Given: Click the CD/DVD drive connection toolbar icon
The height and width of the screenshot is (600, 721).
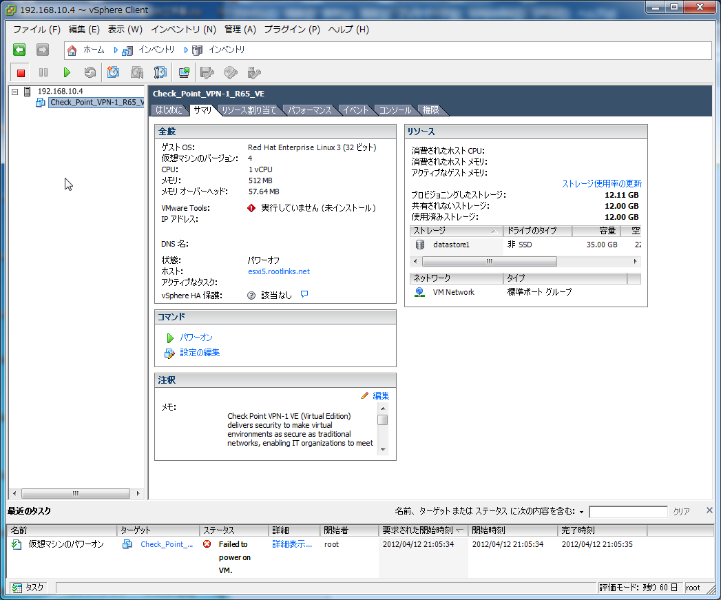Looking at the screenshot, I should [x=231, y=73].
